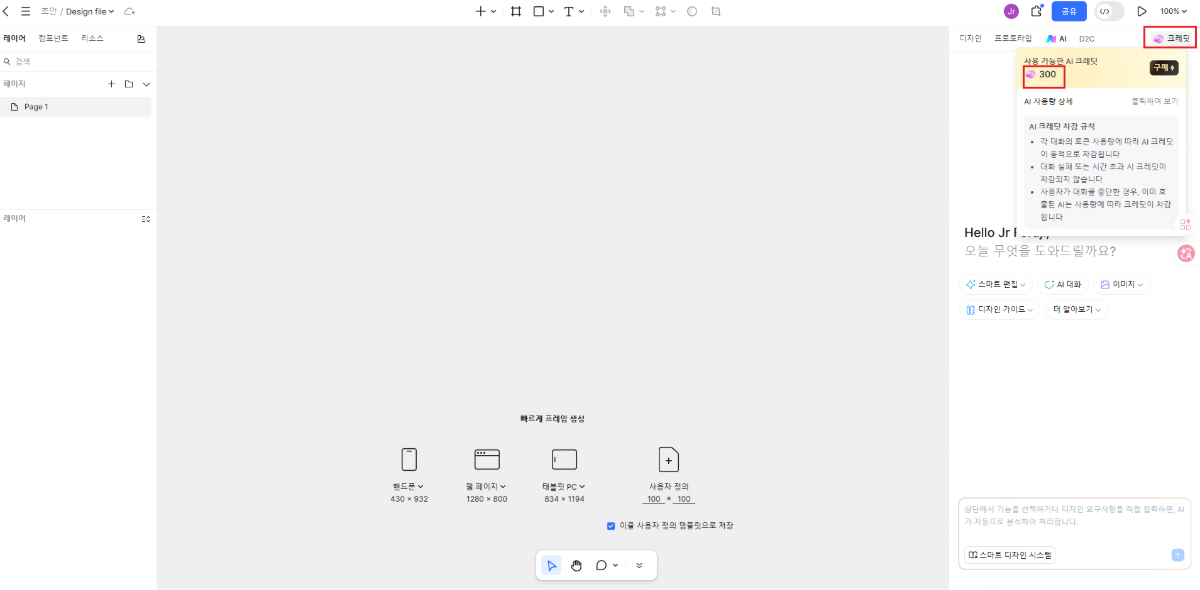The image size is (1200, 590).
Task: Select the Rectangle shape tool
Action: (x=539, y=12)
